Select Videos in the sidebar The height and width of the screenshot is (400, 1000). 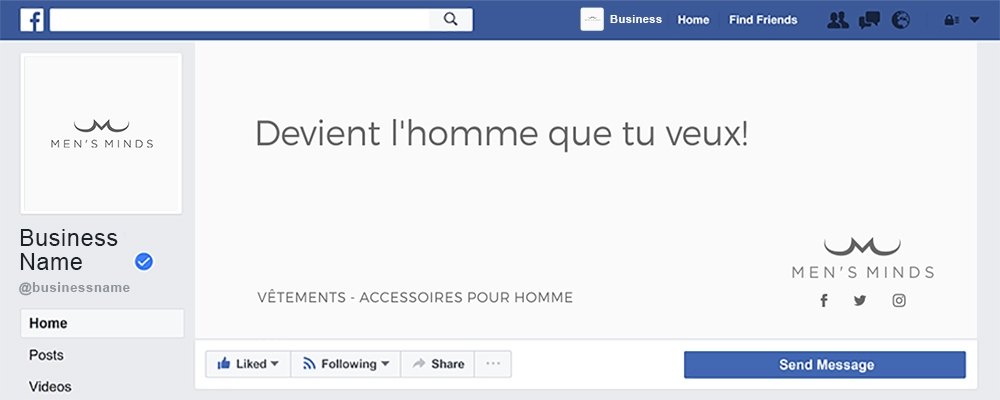click(50, 387)
